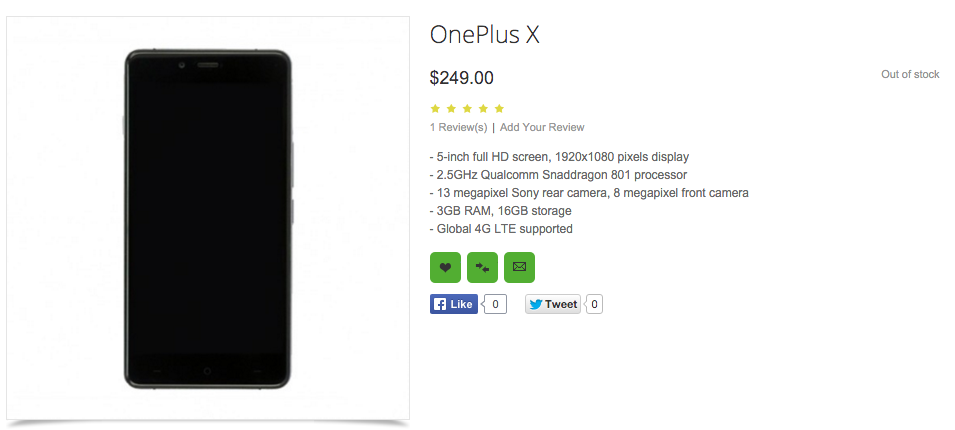Click the $249.00 price

point(461,77)
